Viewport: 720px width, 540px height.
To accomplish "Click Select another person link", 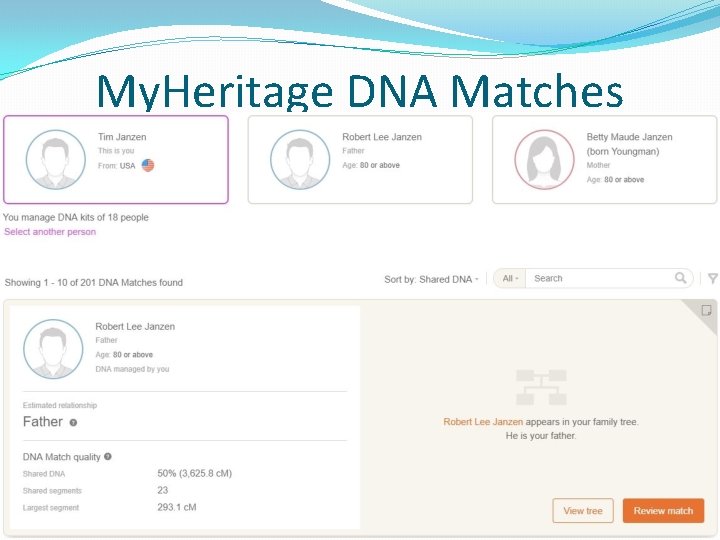I will [50, 231].
